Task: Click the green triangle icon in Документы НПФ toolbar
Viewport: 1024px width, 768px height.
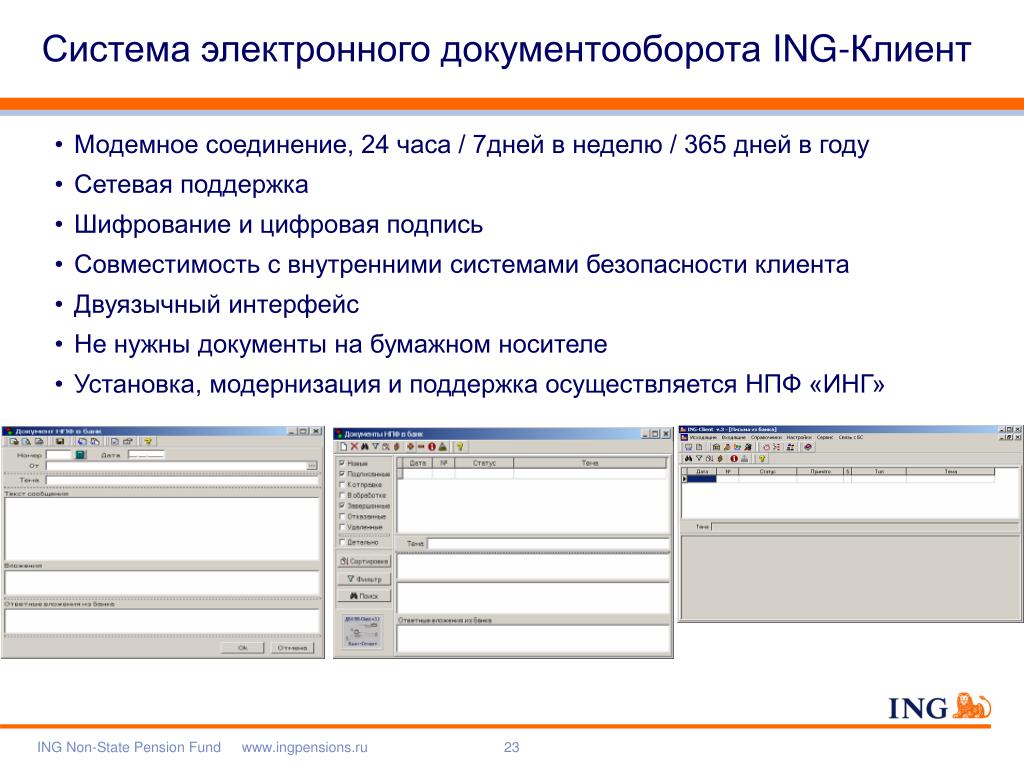Action: [443, 447]
